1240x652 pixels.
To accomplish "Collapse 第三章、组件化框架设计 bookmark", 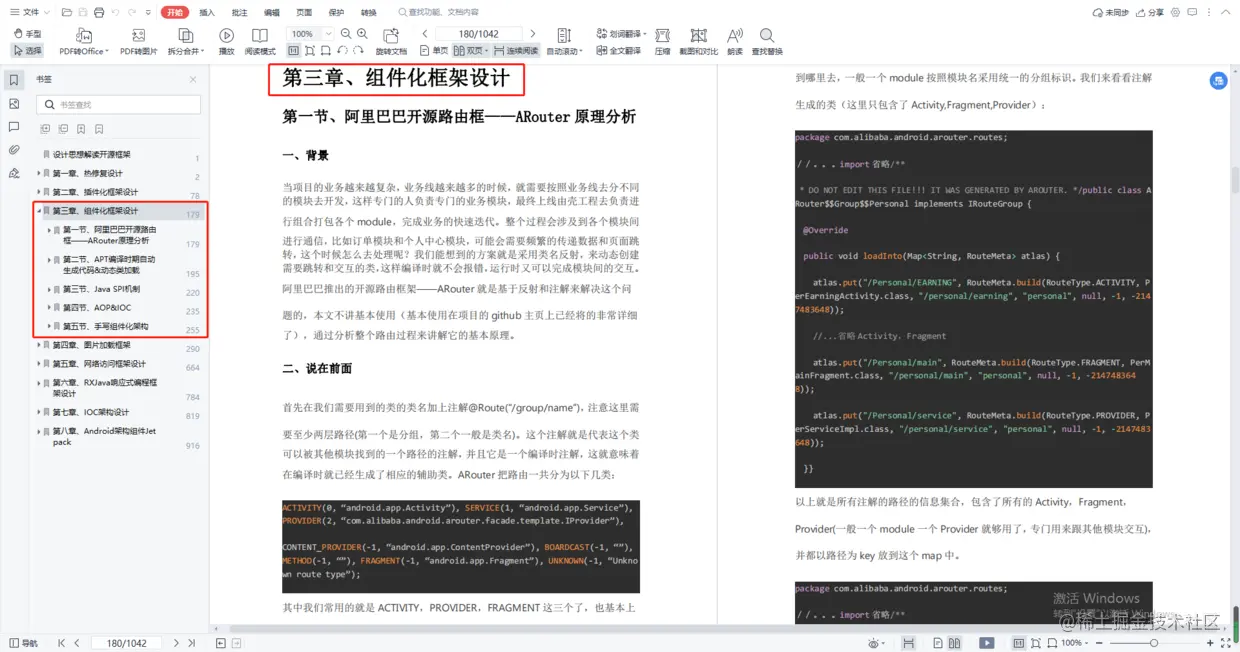I will click(39, 211).
